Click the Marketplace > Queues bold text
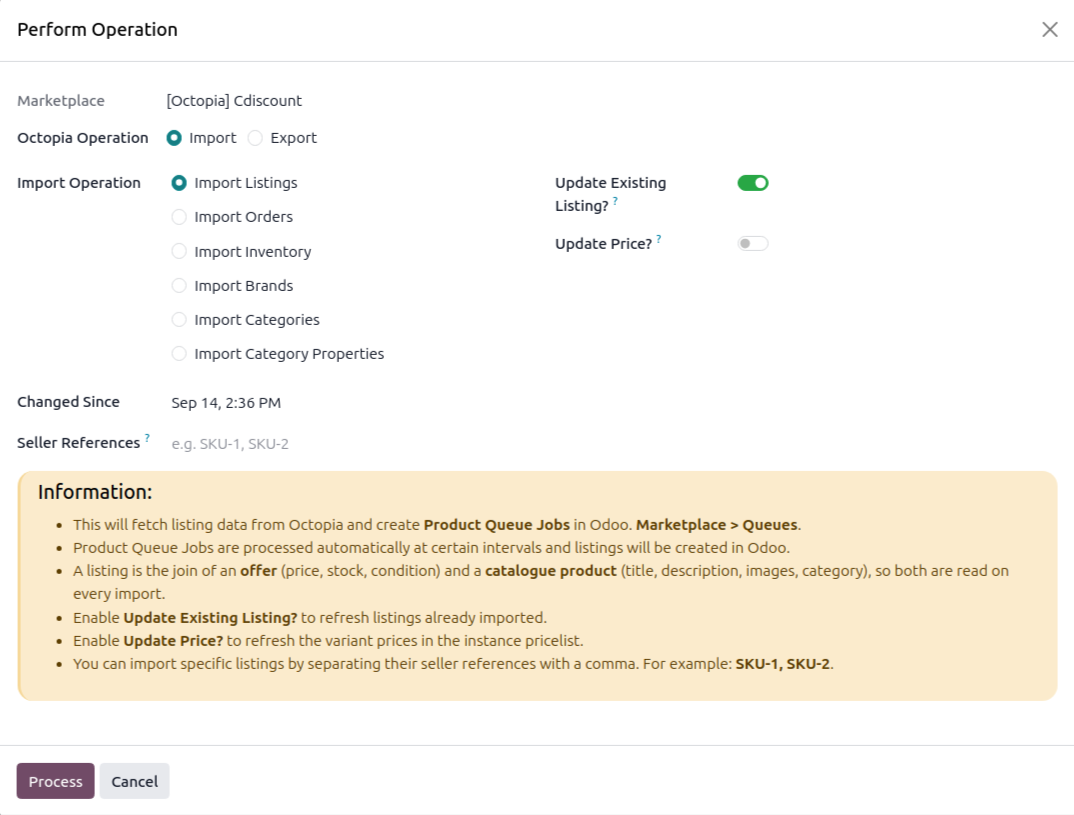Image resolution: width=1074 pixels, height=815 pixels. point(716,525)
